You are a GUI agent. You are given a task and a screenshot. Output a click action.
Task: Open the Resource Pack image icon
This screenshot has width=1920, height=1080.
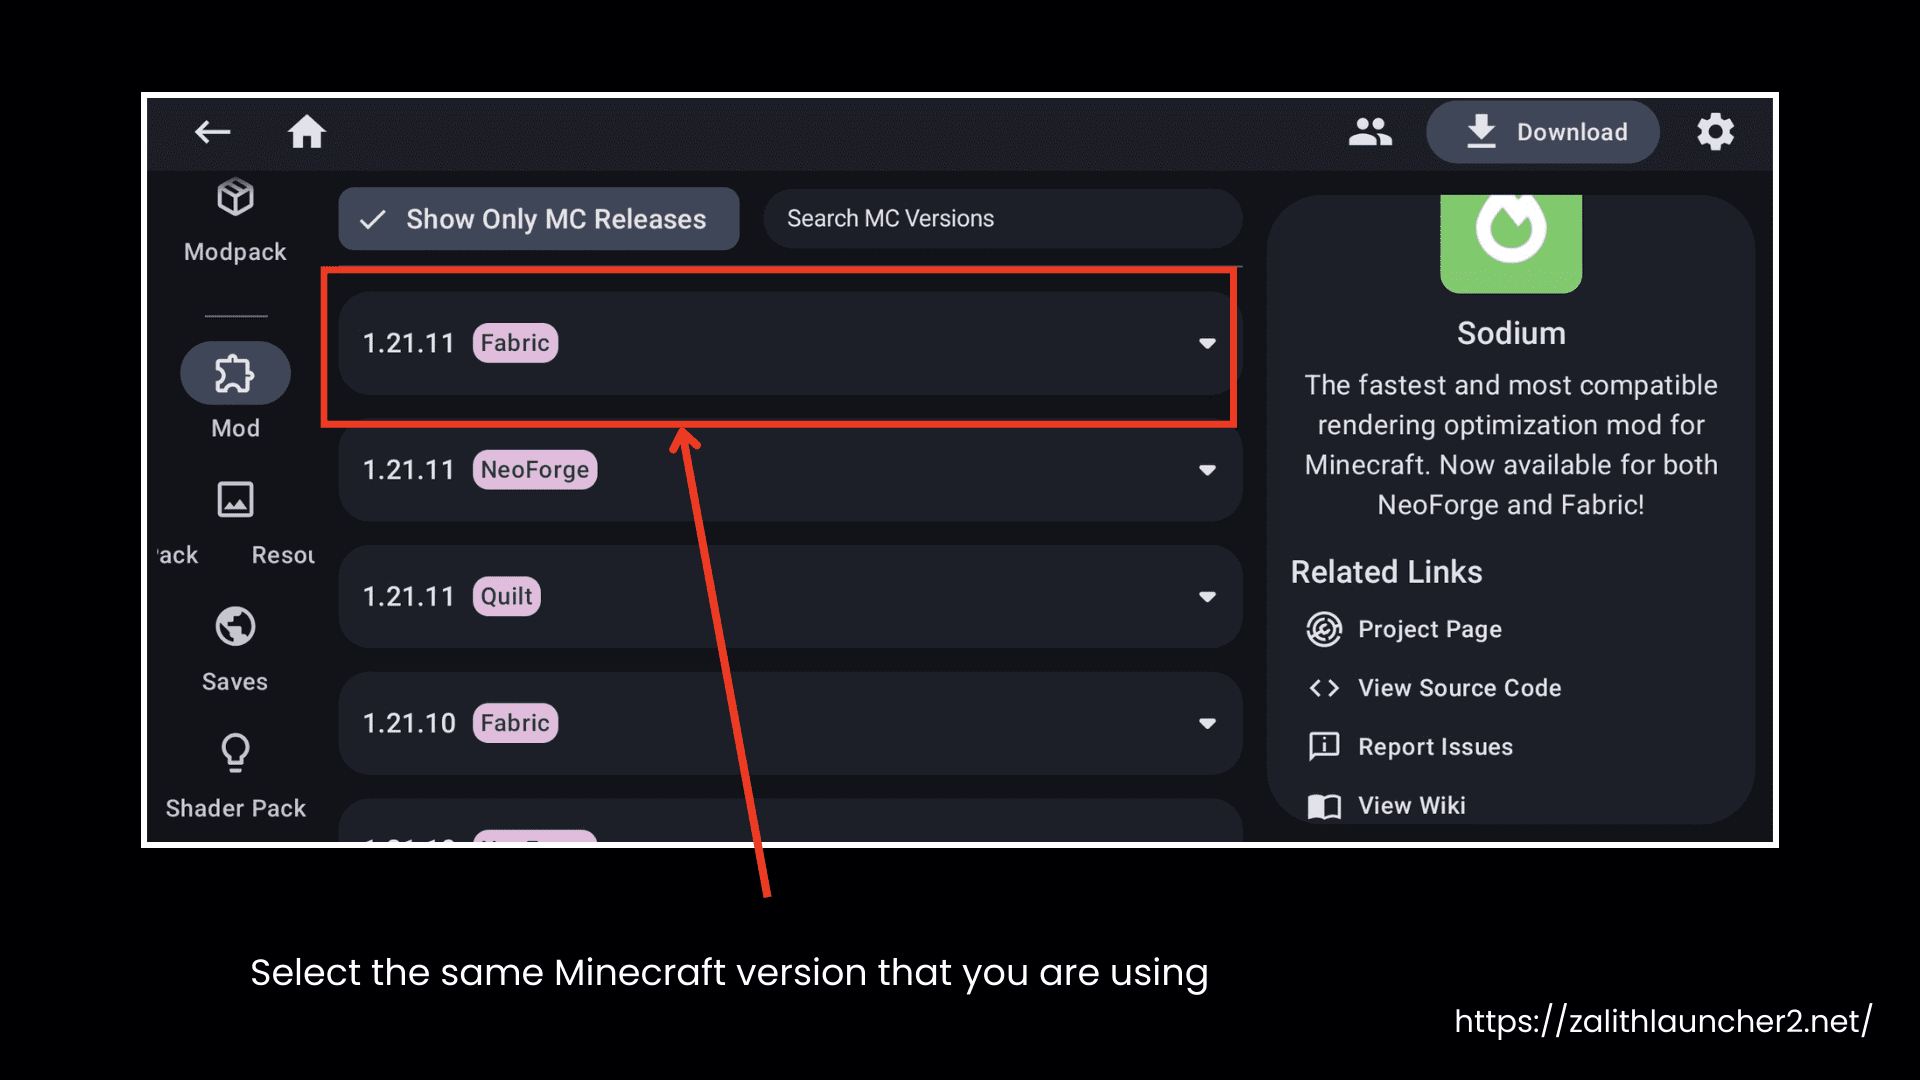pos(236,499)
